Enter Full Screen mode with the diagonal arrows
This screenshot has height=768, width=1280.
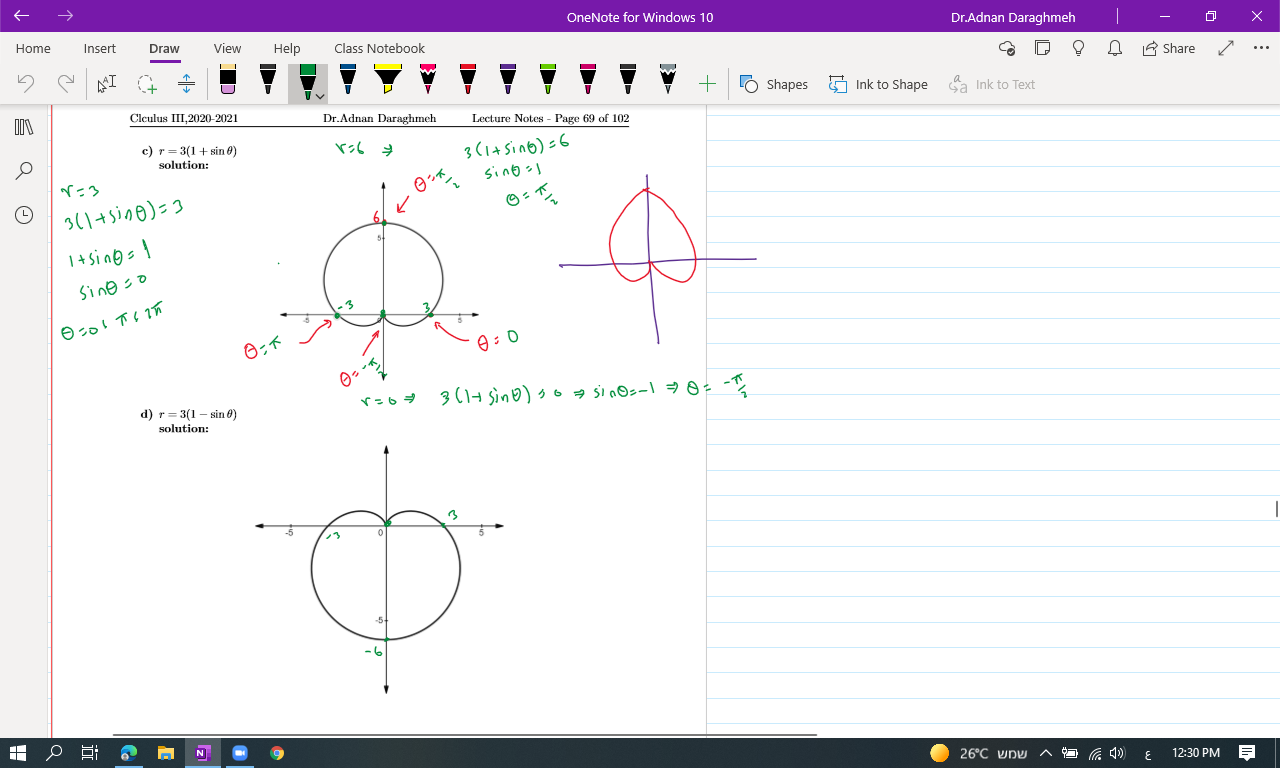[1226, 48]
